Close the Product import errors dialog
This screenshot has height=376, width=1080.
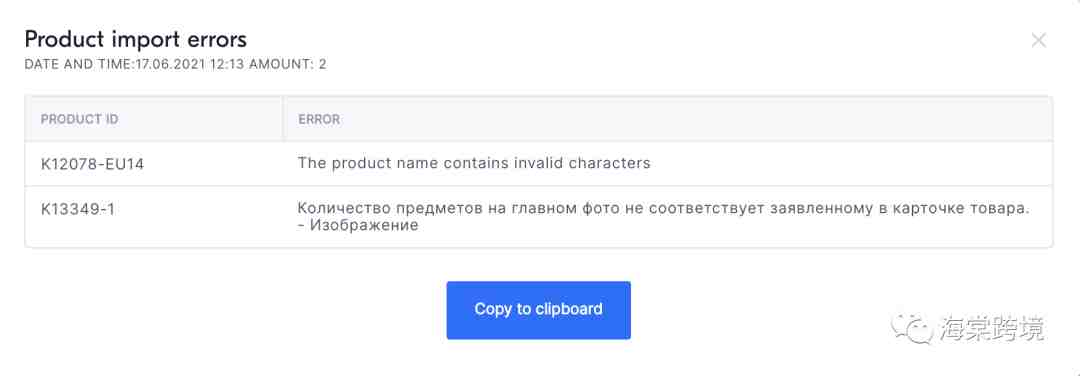[x=1038, y=41]
